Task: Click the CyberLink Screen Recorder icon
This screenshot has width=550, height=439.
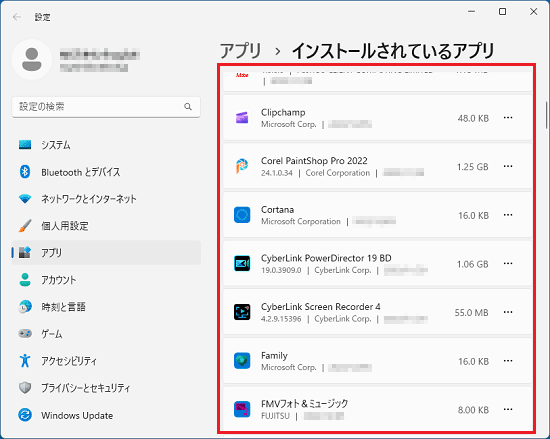Action: point(242,312)
